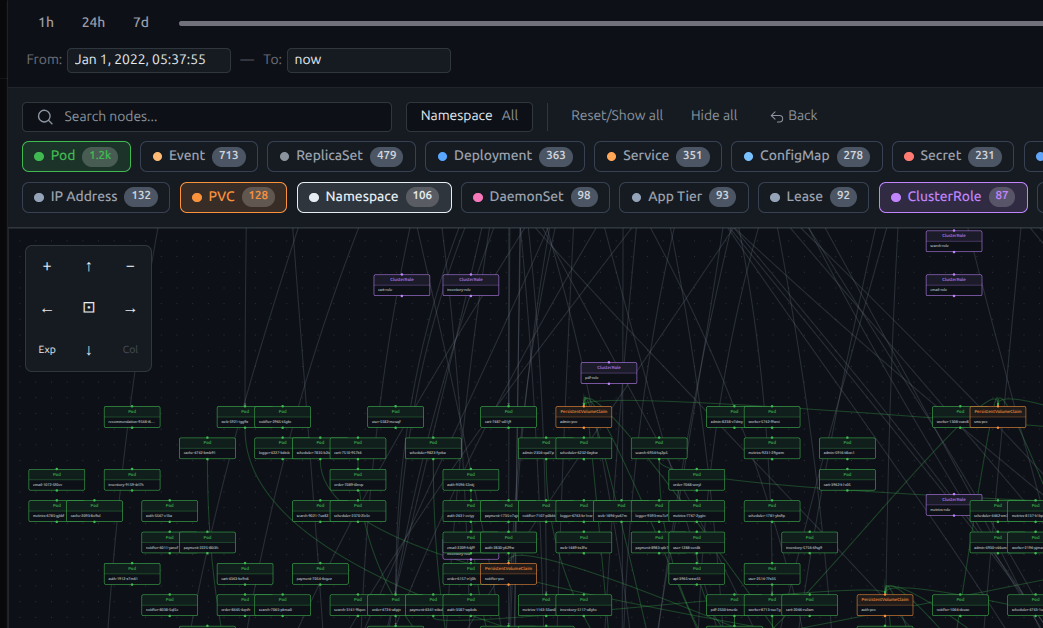Screen dimensions: 1043x628
Task: Click the time range slider track
Action: point(600,22)
